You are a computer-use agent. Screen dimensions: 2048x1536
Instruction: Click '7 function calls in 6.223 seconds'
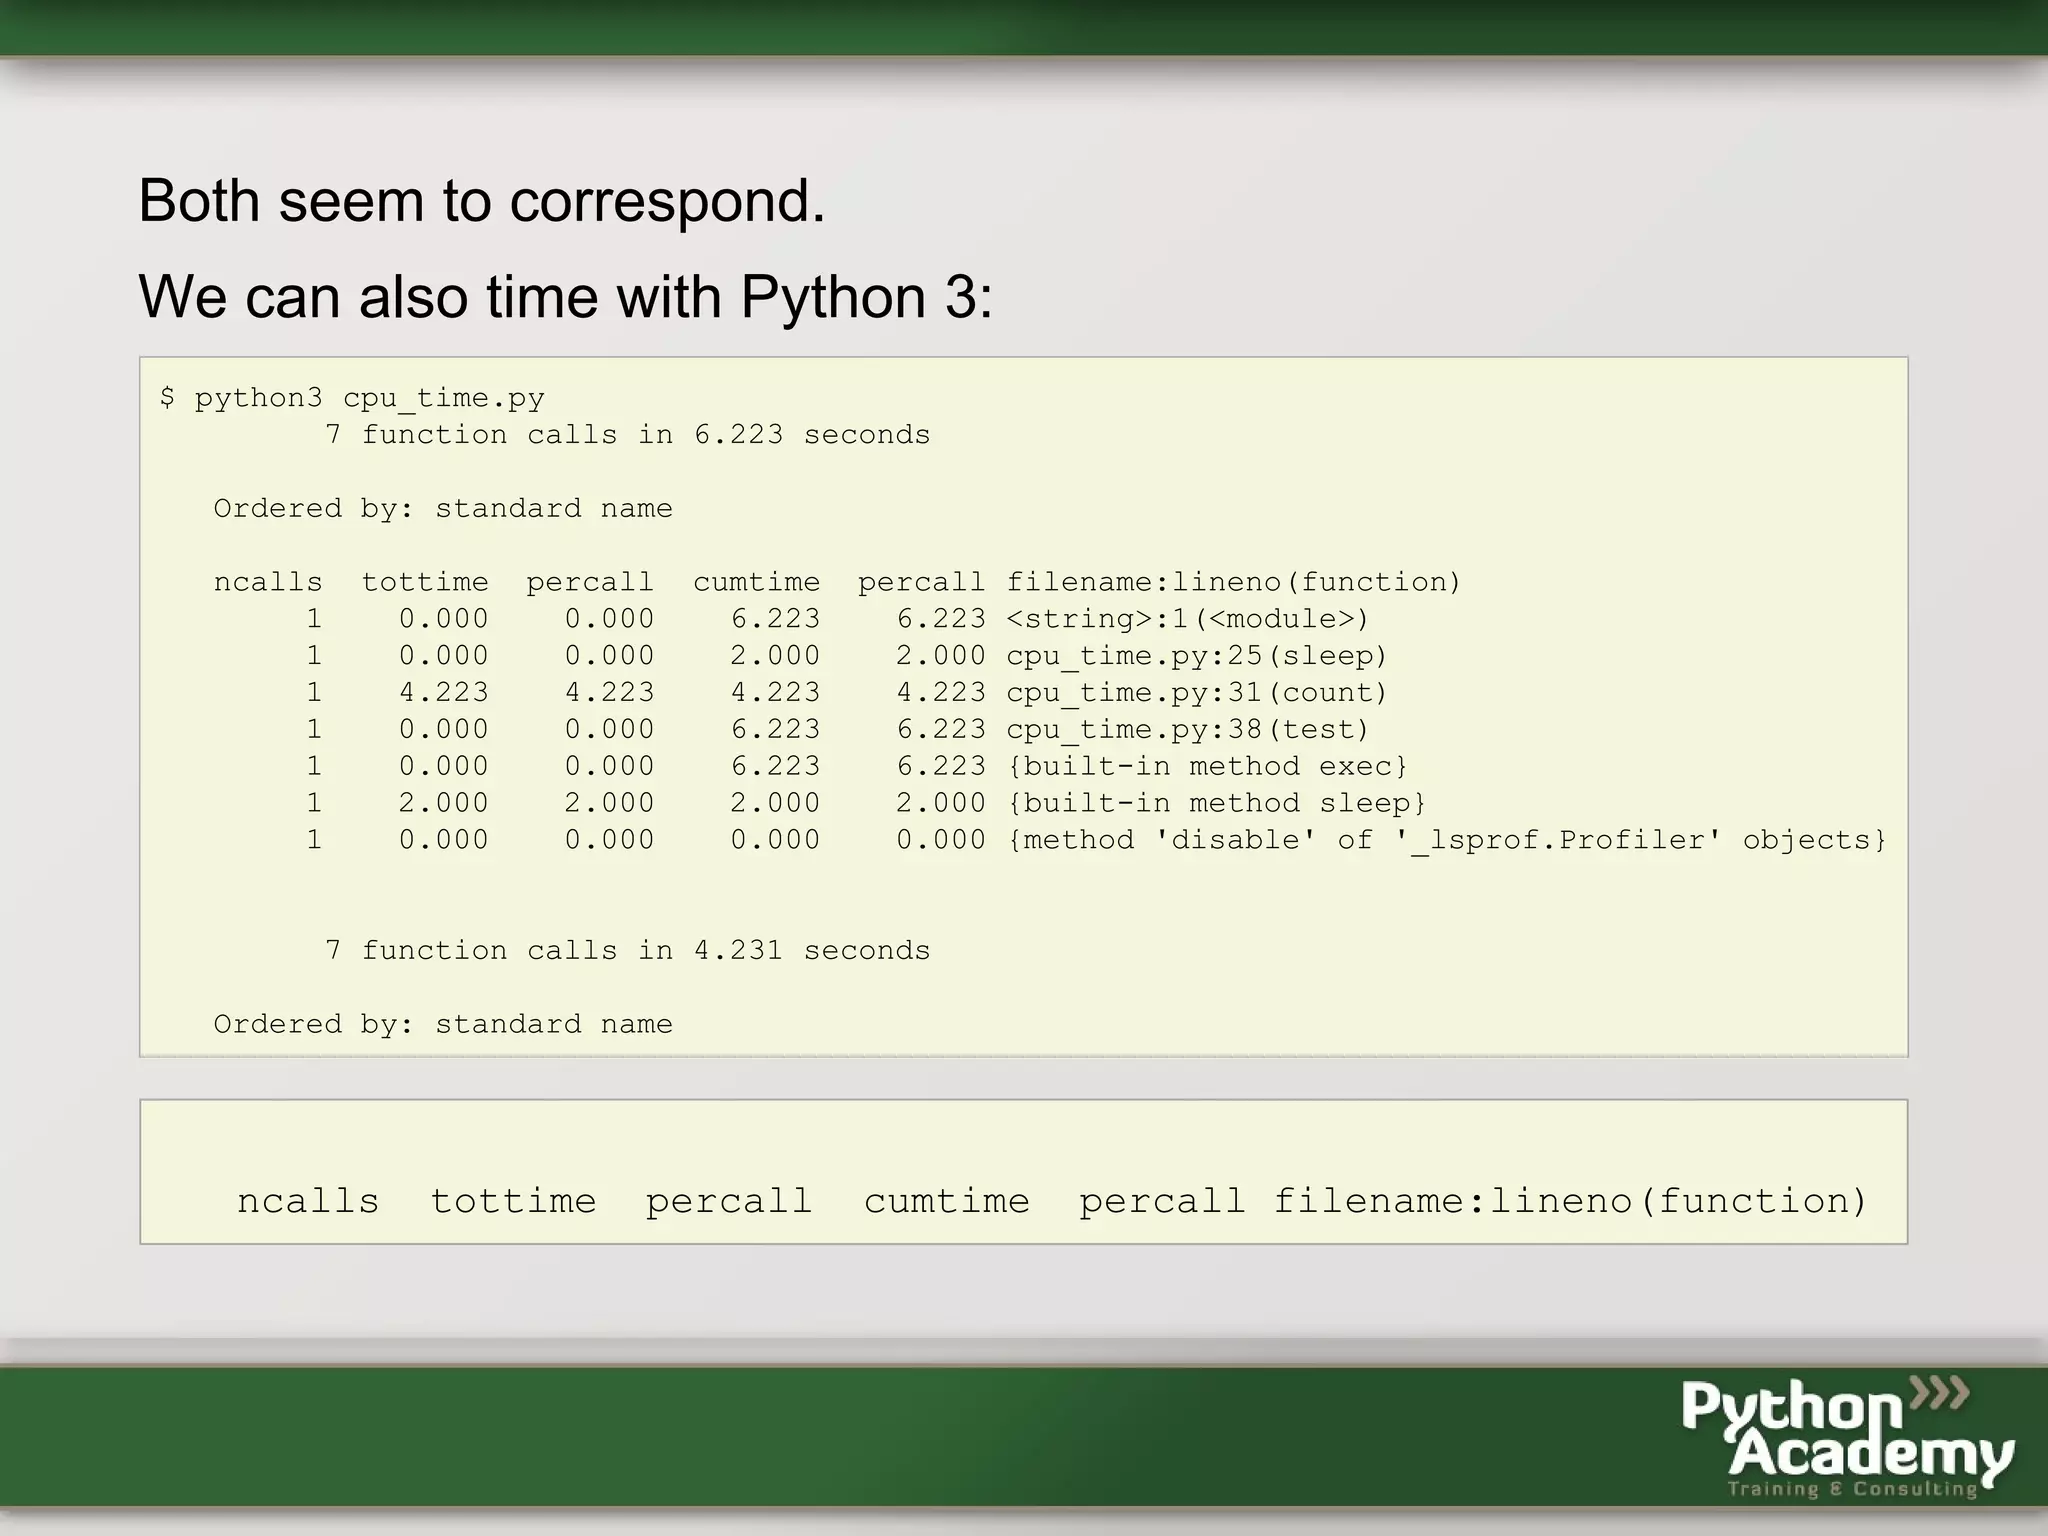tap(627, 435)
